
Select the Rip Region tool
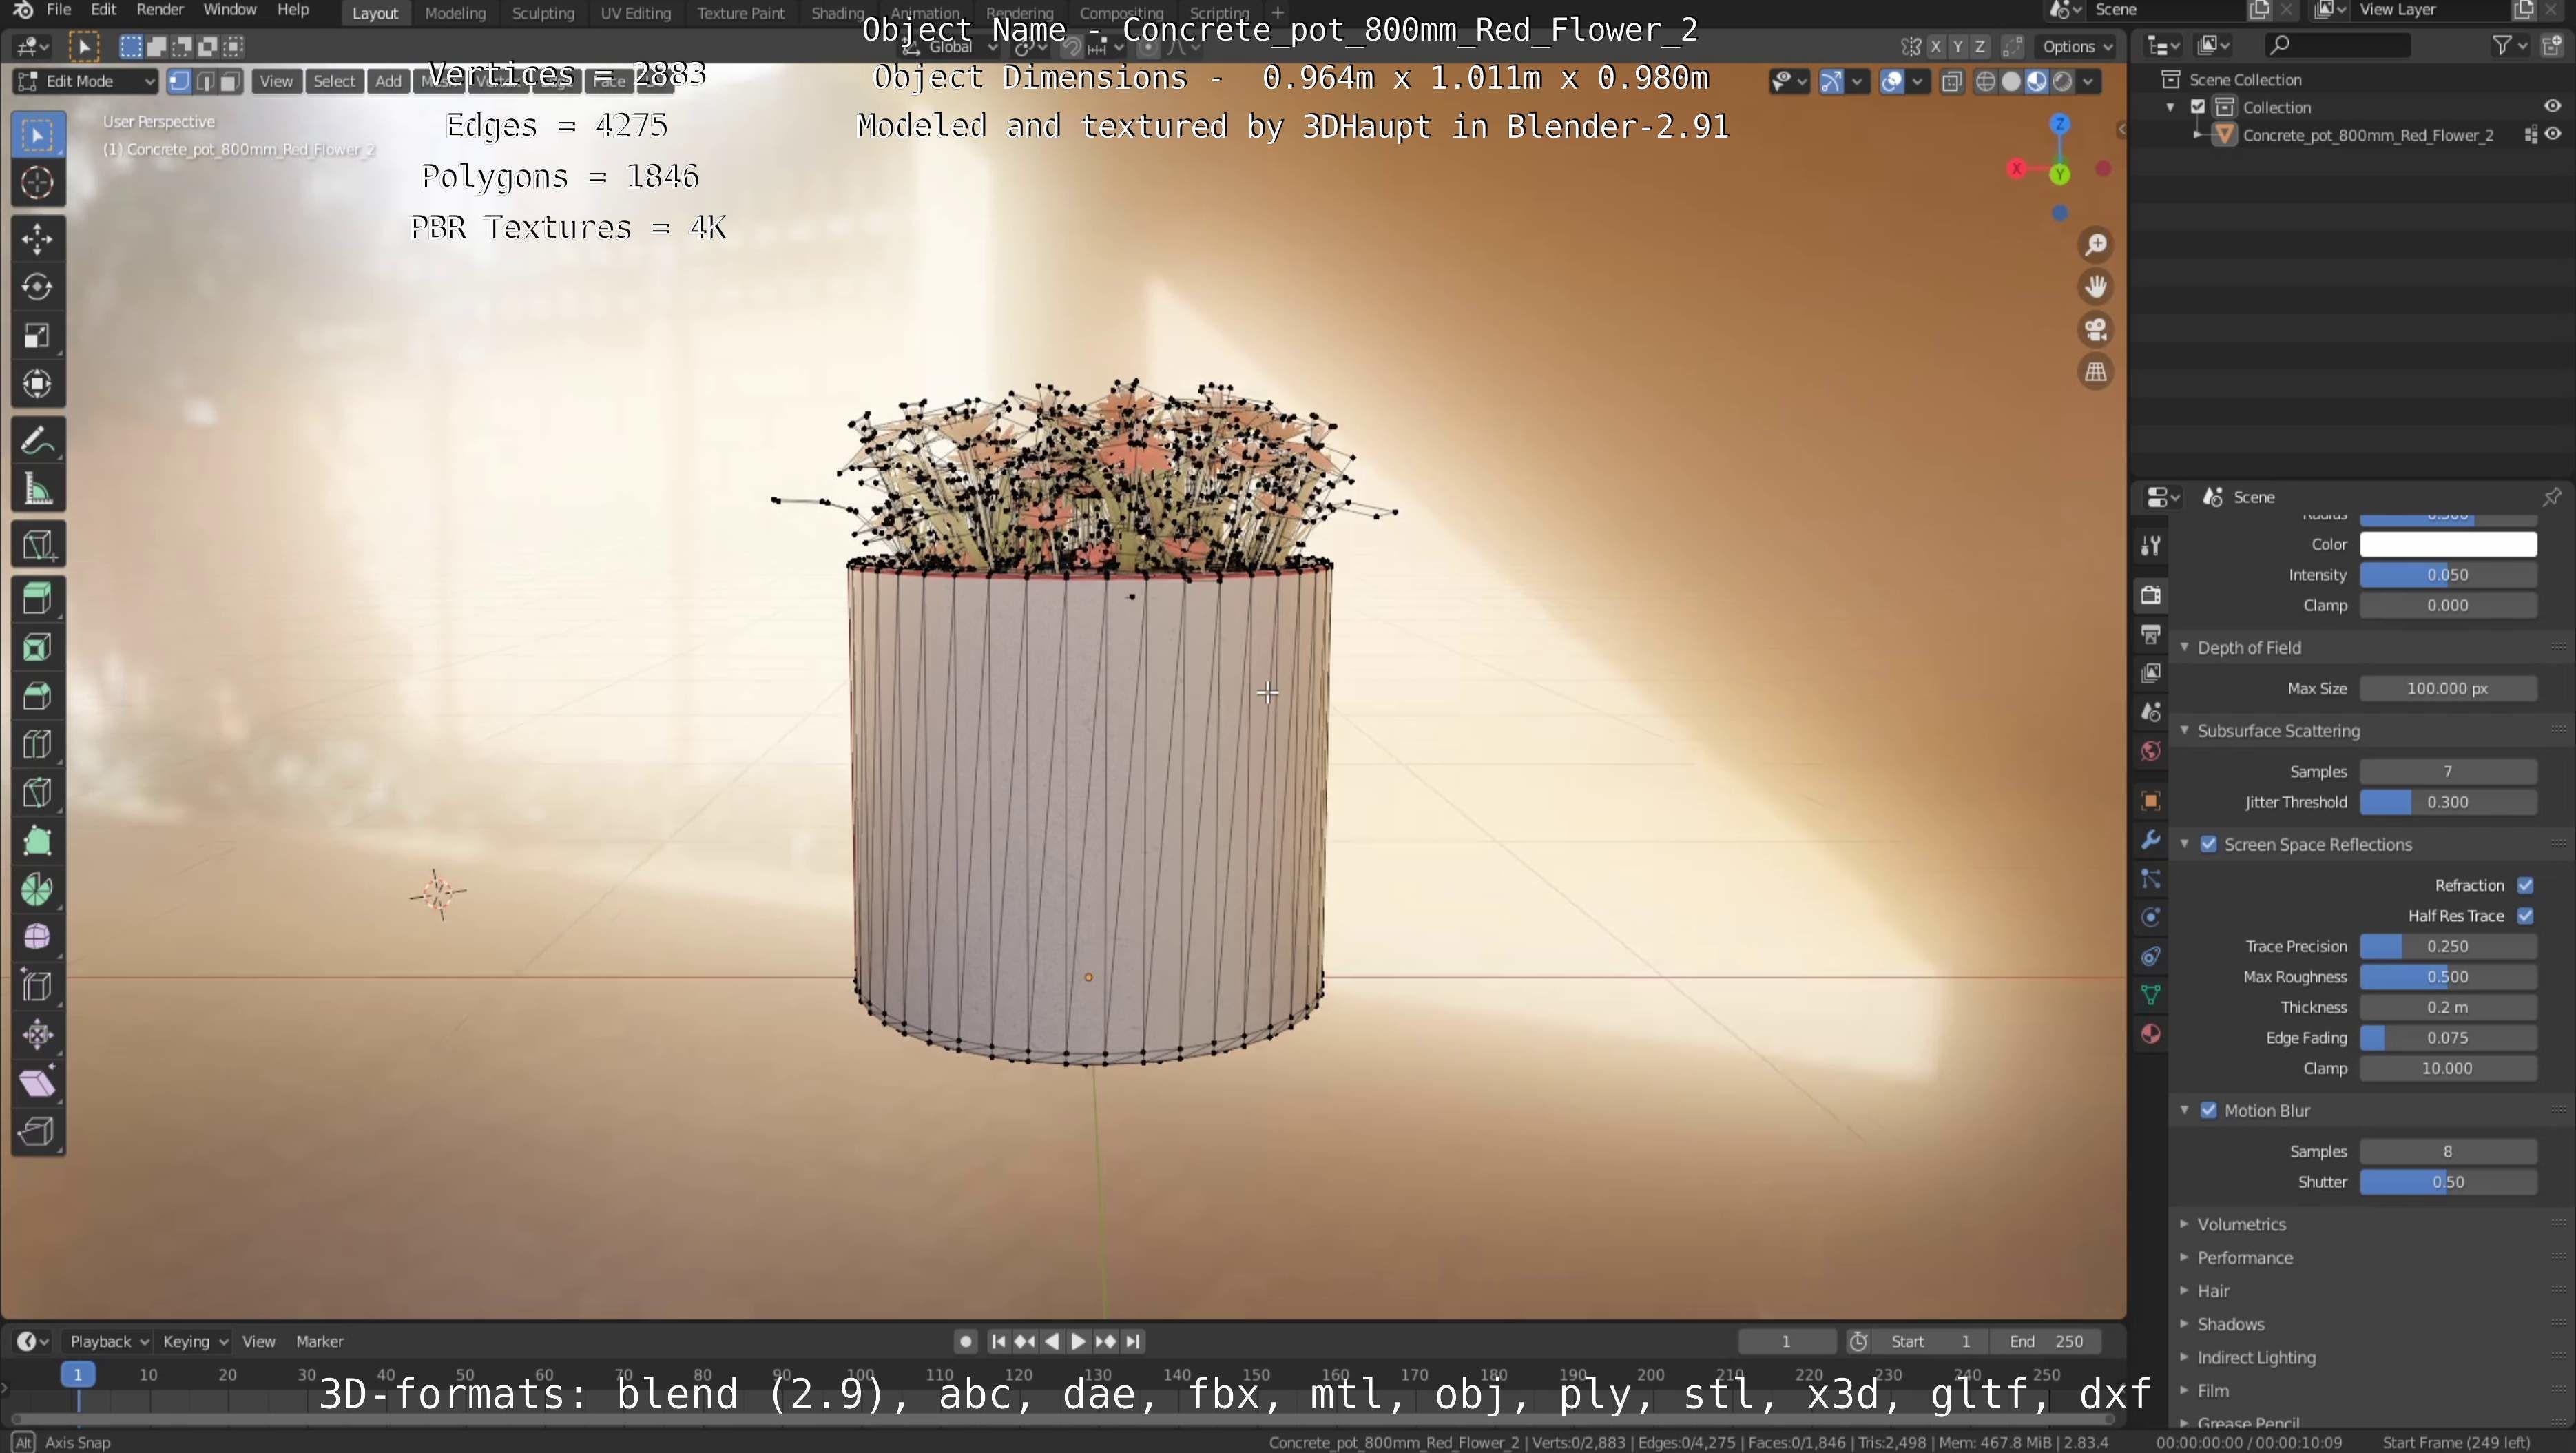point(38,1132)
